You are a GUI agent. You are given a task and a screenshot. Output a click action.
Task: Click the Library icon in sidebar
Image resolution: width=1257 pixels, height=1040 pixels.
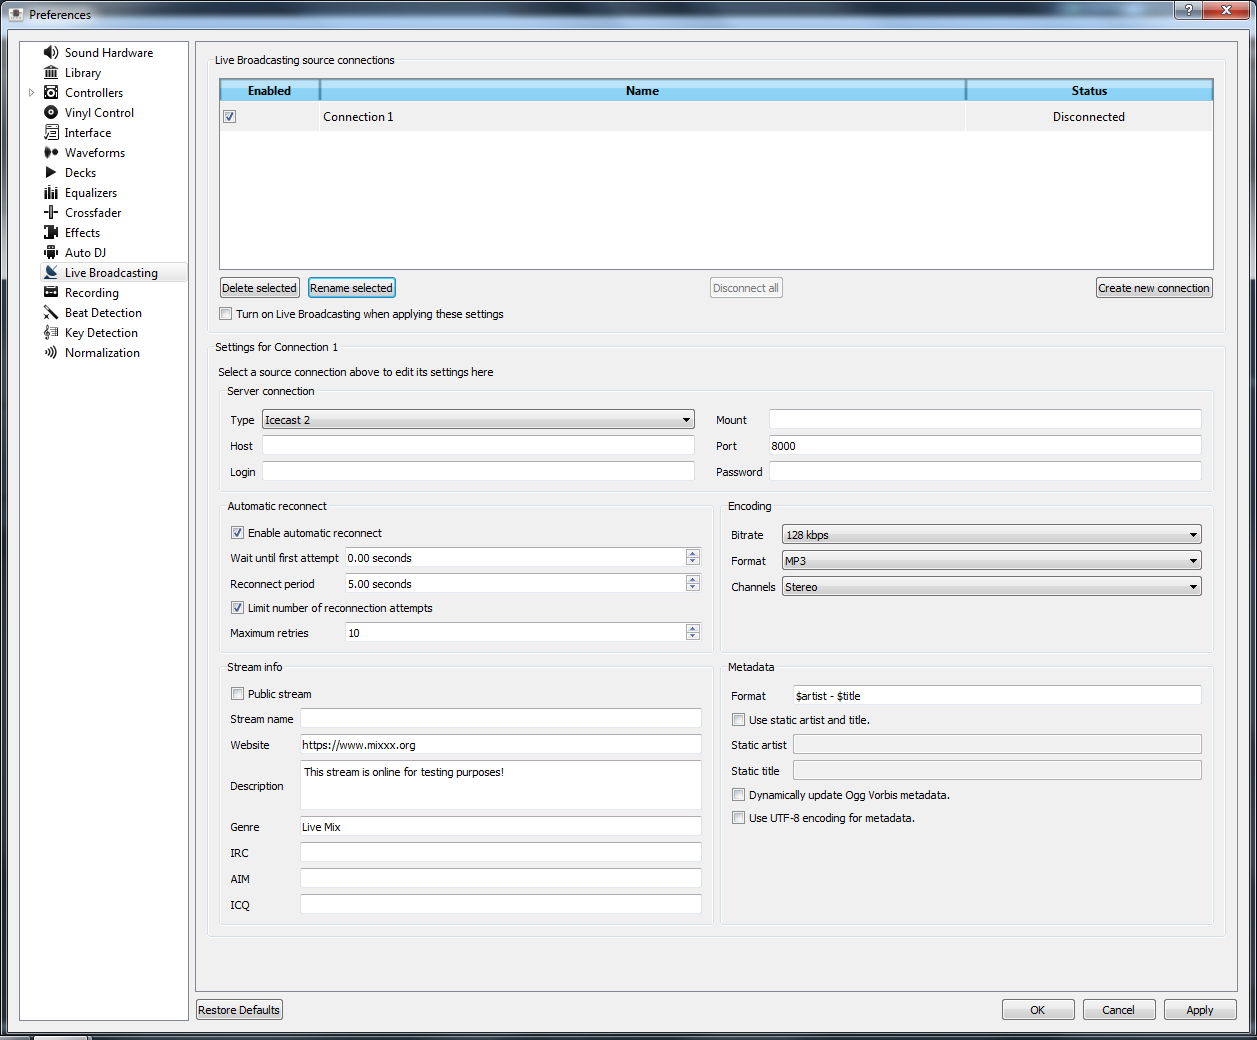pyautogui.click(x=51, y=72)
